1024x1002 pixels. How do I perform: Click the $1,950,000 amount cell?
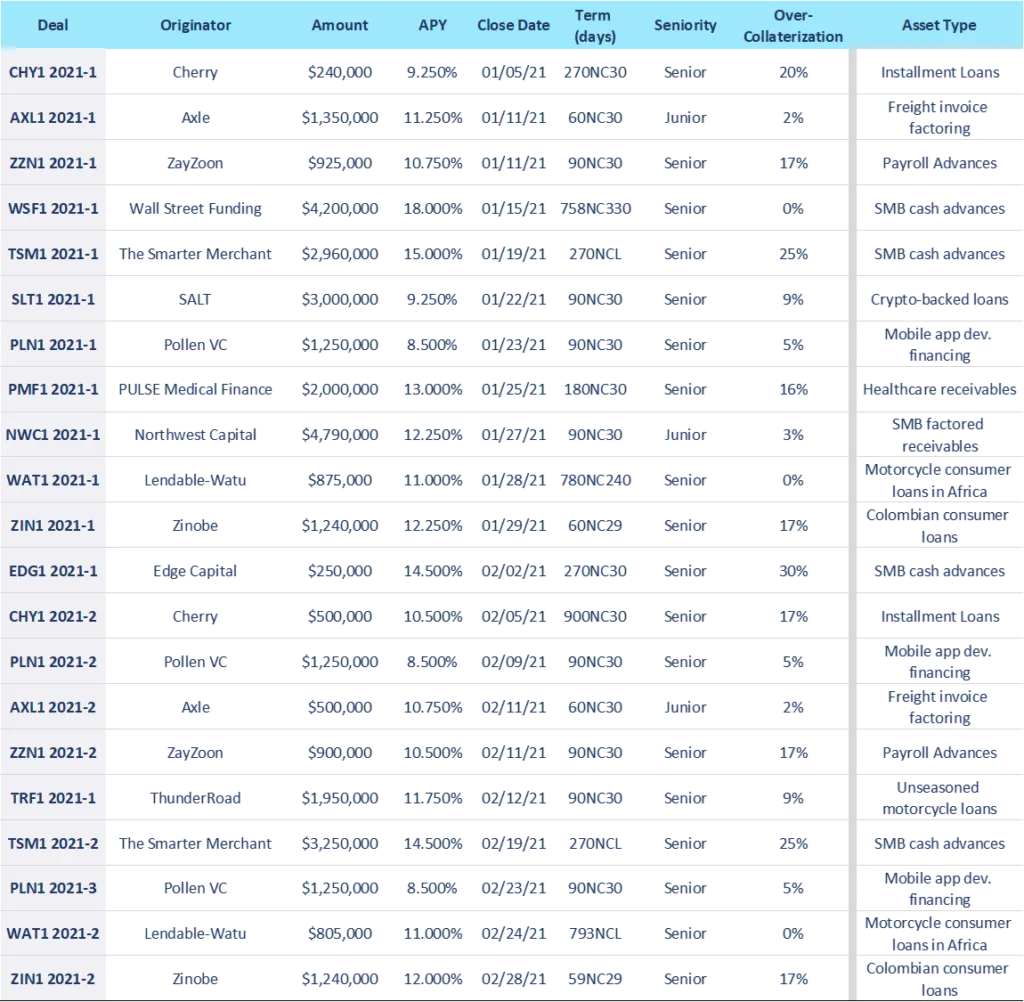340,798
